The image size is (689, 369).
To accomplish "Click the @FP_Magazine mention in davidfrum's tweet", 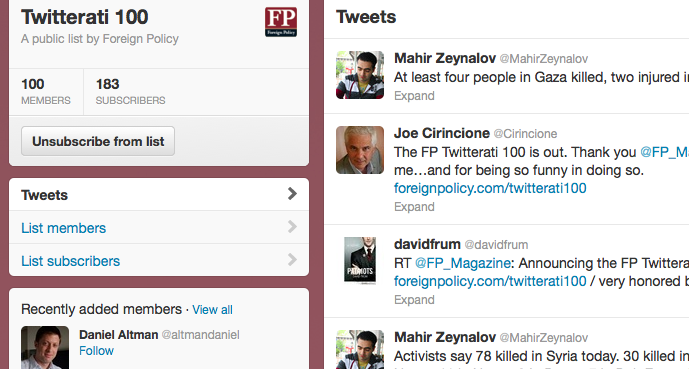I will (x=462, y=263).
